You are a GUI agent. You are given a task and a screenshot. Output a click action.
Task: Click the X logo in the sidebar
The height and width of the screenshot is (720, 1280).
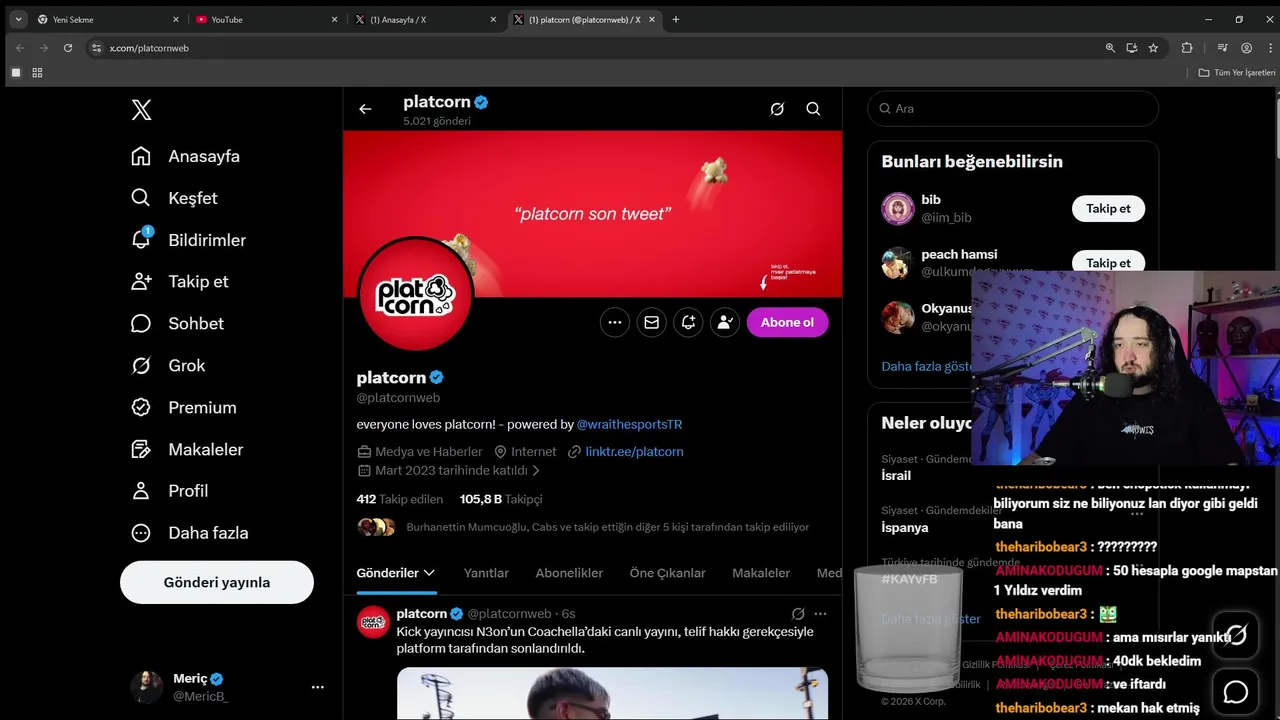coord(142,110)
